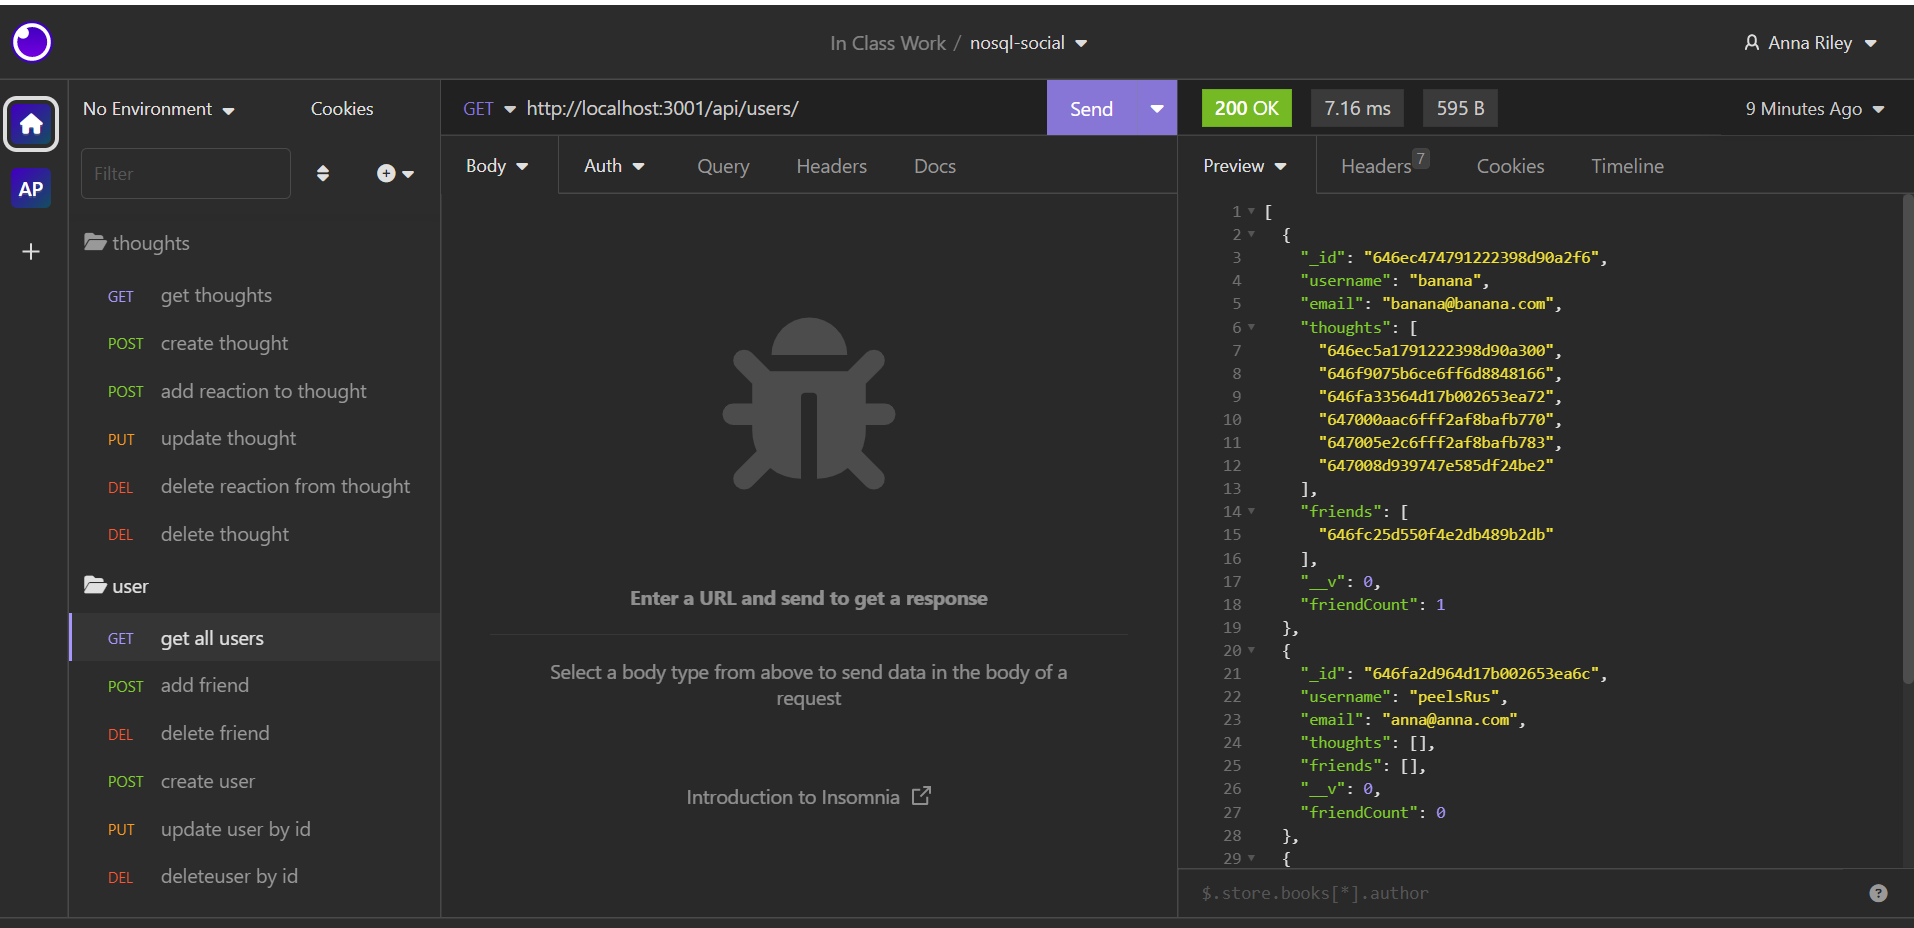Click the Send button
The height and width of the screenshot is (928, 1914).
[1091, 108]
